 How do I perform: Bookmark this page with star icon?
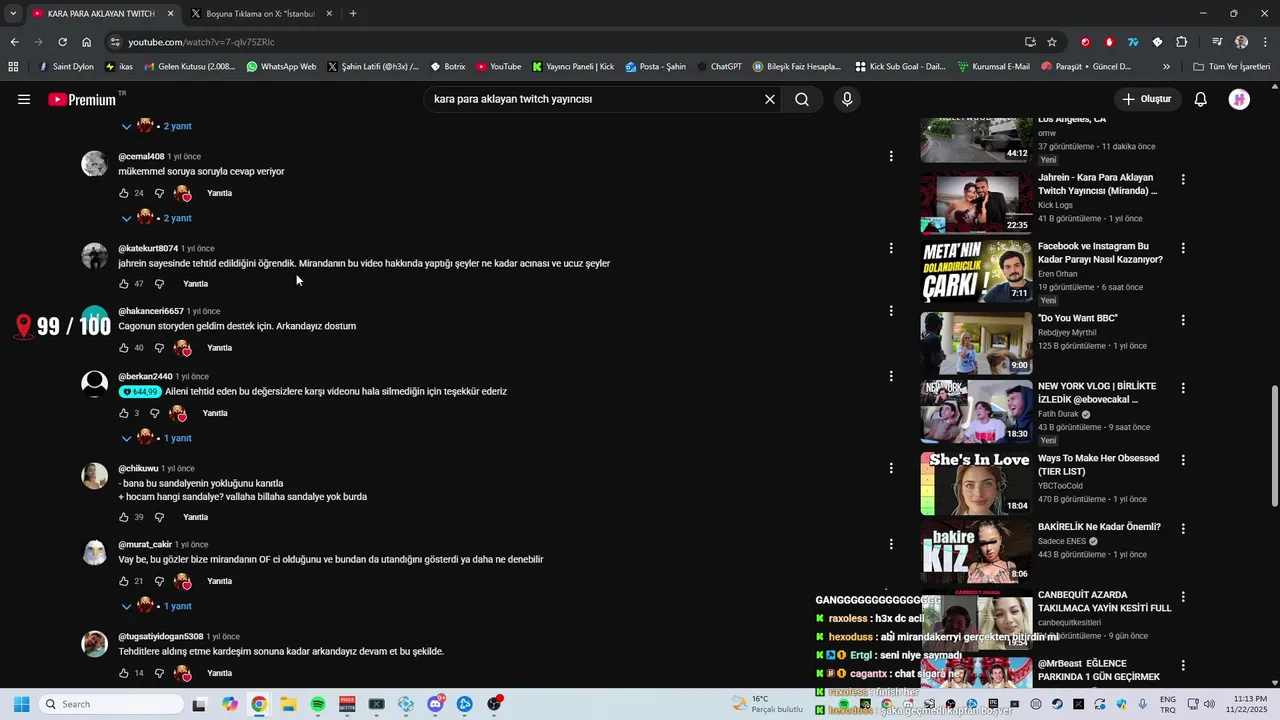1052,42
